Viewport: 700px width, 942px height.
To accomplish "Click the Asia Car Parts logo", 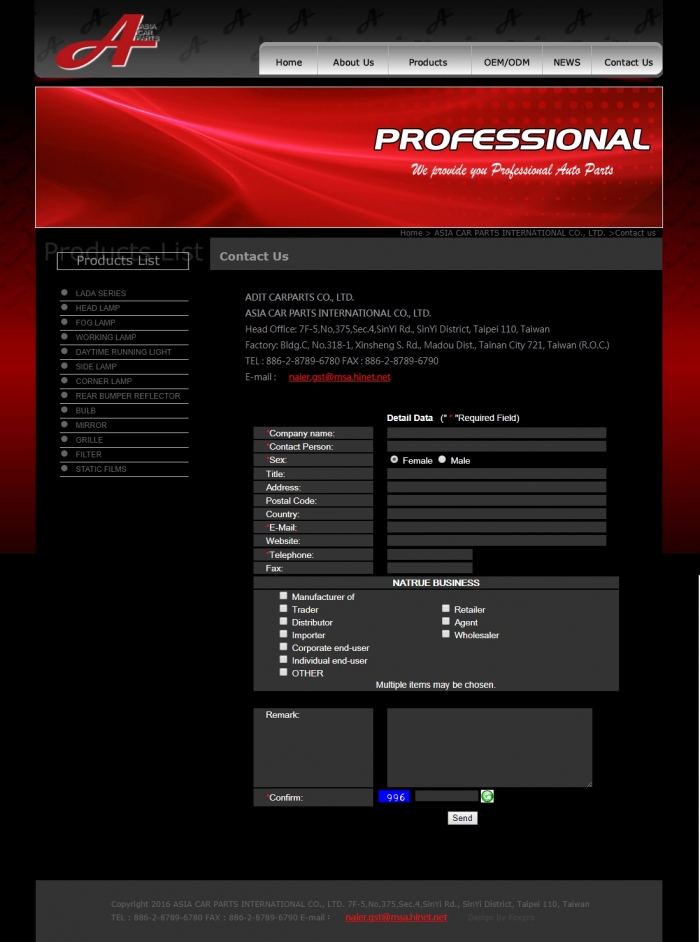I will 108,41.
